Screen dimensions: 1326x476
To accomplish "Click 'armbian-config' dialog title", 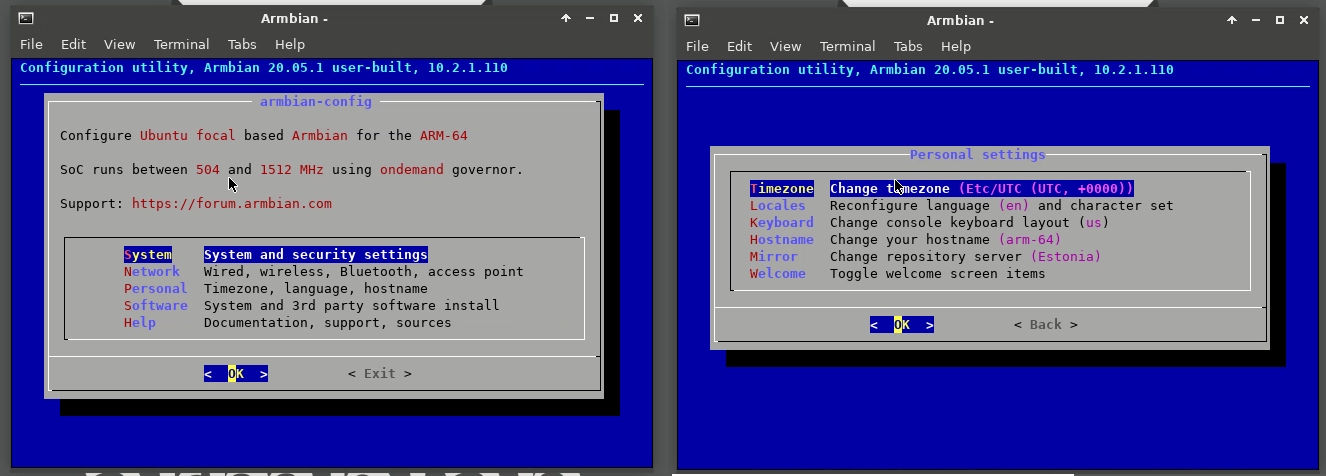I will [x=316, y=101].
